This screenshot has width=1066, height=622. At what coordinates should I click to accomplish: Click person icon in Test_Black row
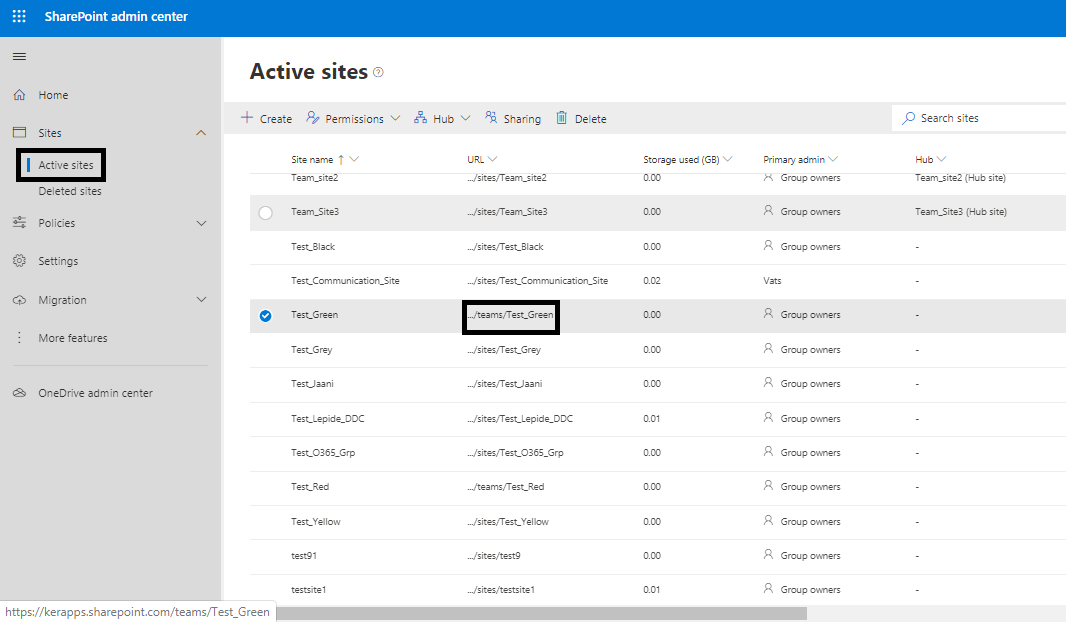pyautogui.click(x=768, y=245)
